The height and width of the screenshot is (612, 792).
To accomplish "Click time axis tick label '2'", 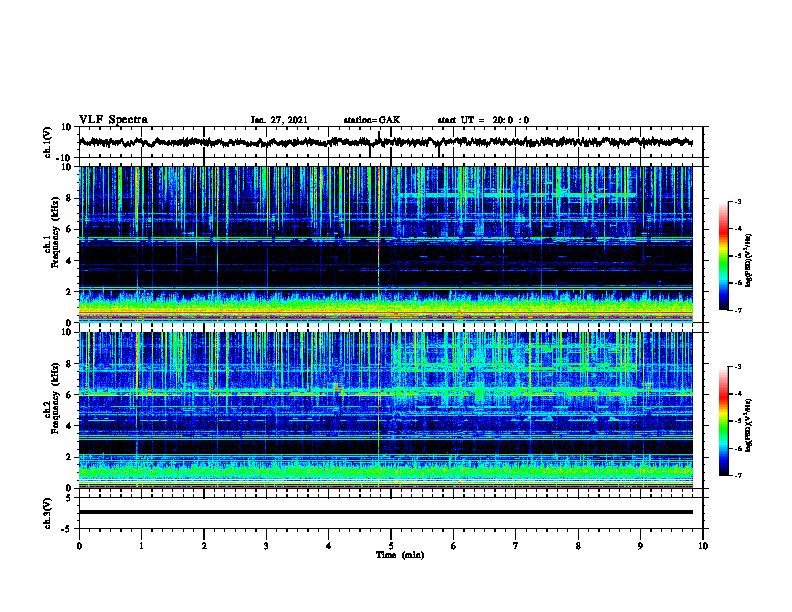I will [x=204, y=546].
